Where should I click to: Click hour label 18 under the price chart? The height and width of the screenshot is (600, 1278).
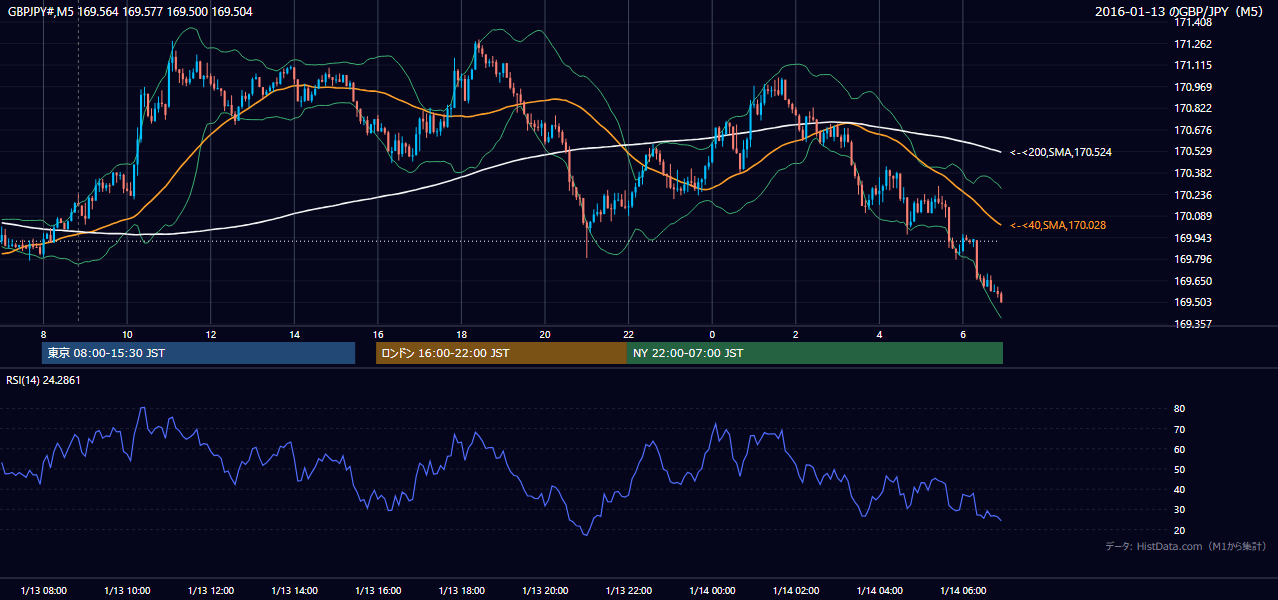click(x=461, y=334)
